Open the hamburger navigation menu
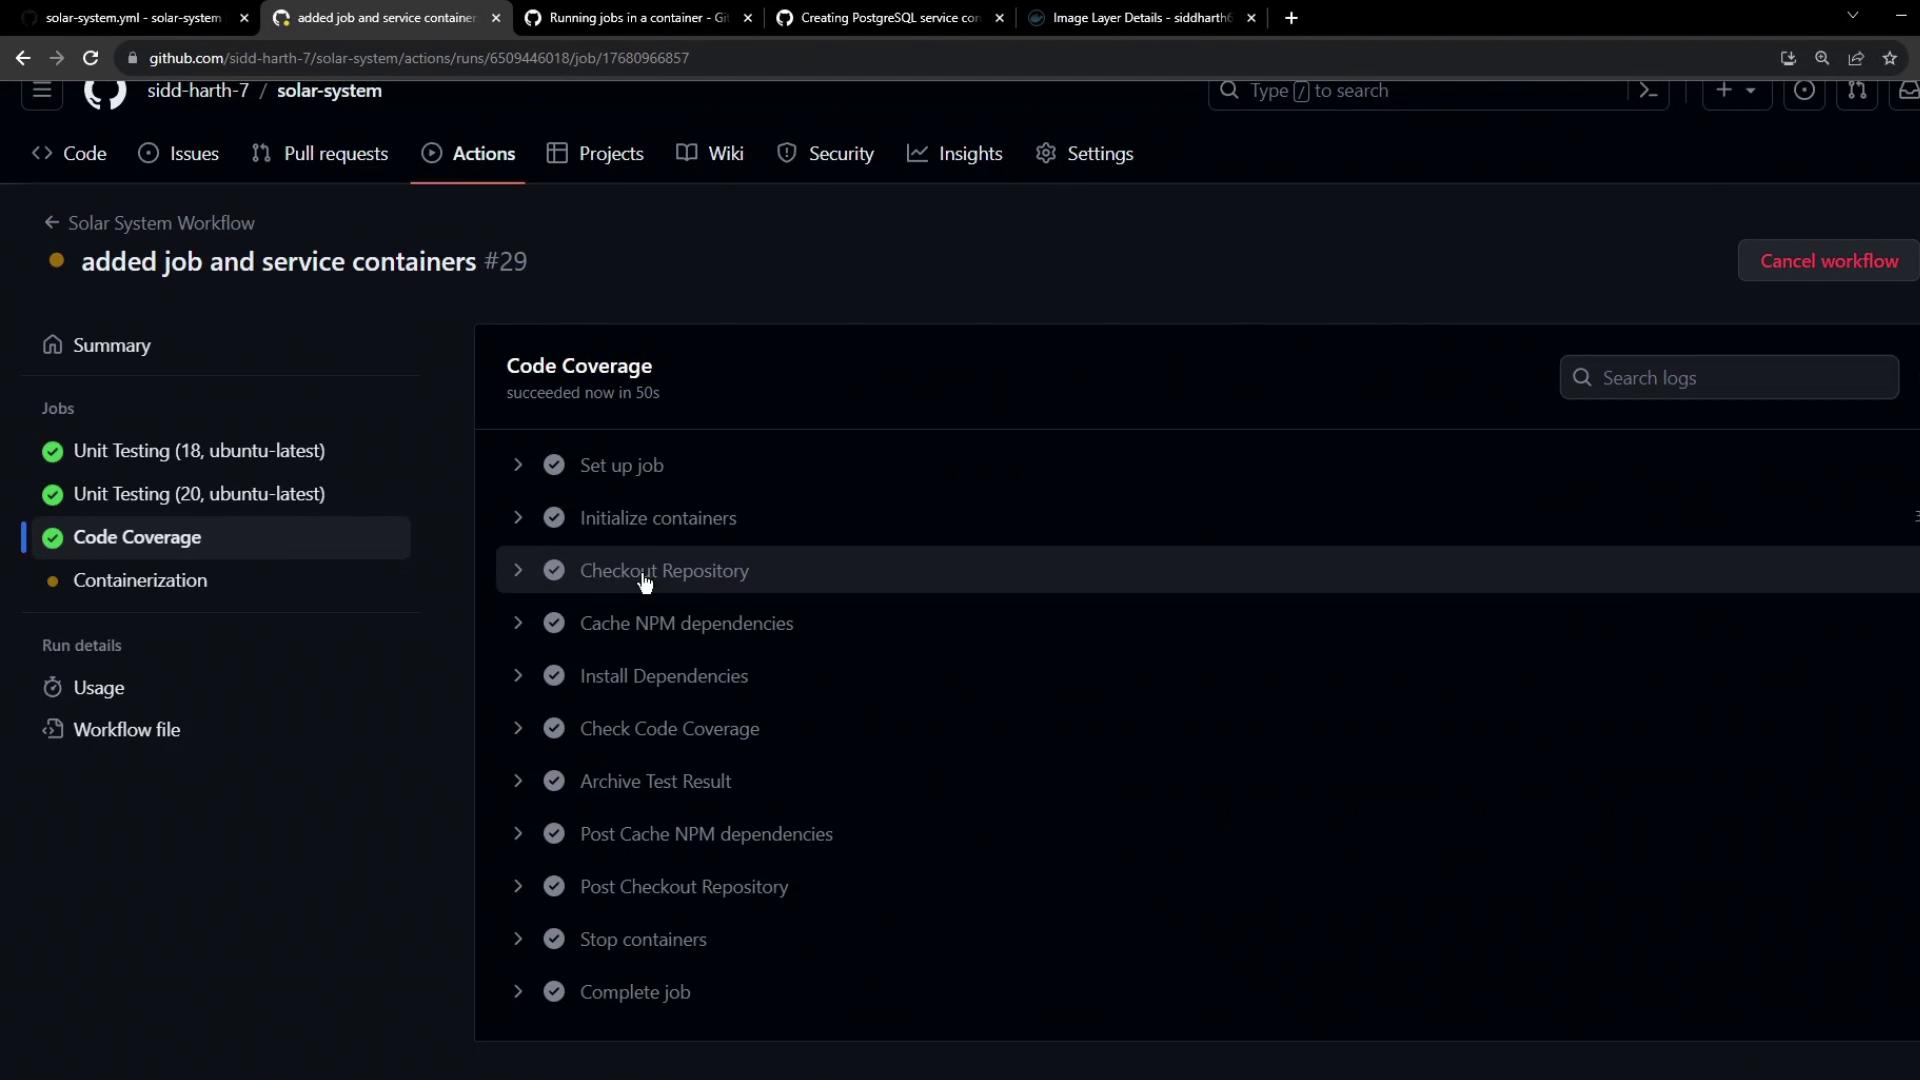 point(42,91)
